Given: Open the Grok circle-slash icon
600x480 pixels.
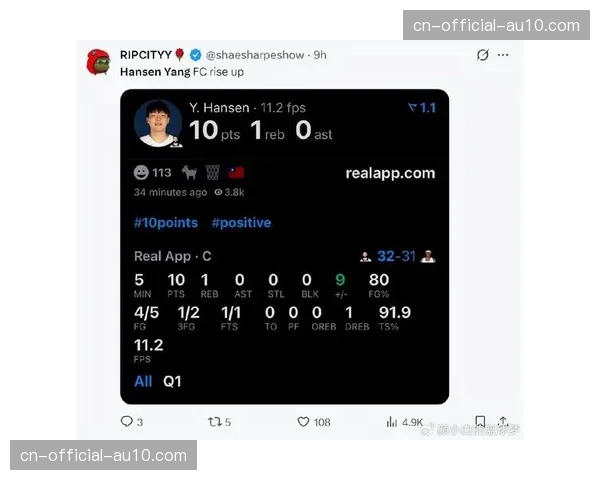Looking at the screenshot, I should click(x=483, y=55).
